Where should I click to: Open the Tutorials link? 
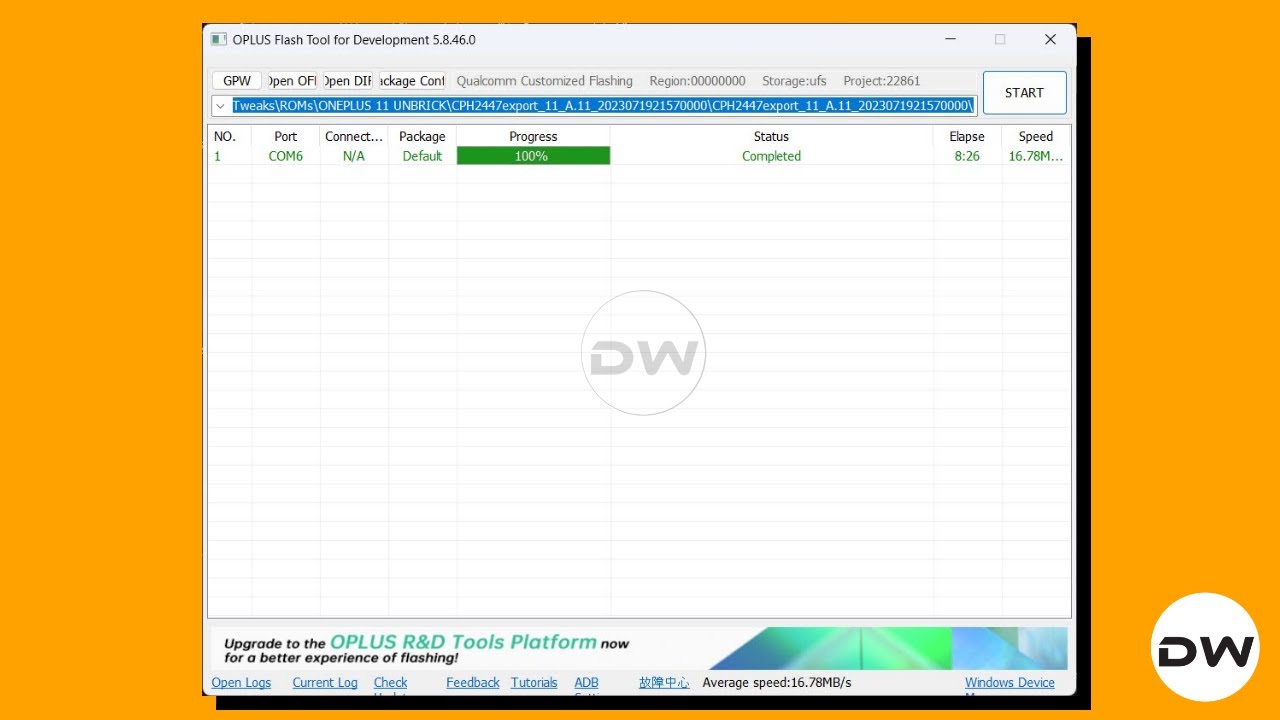coord(534,682)
